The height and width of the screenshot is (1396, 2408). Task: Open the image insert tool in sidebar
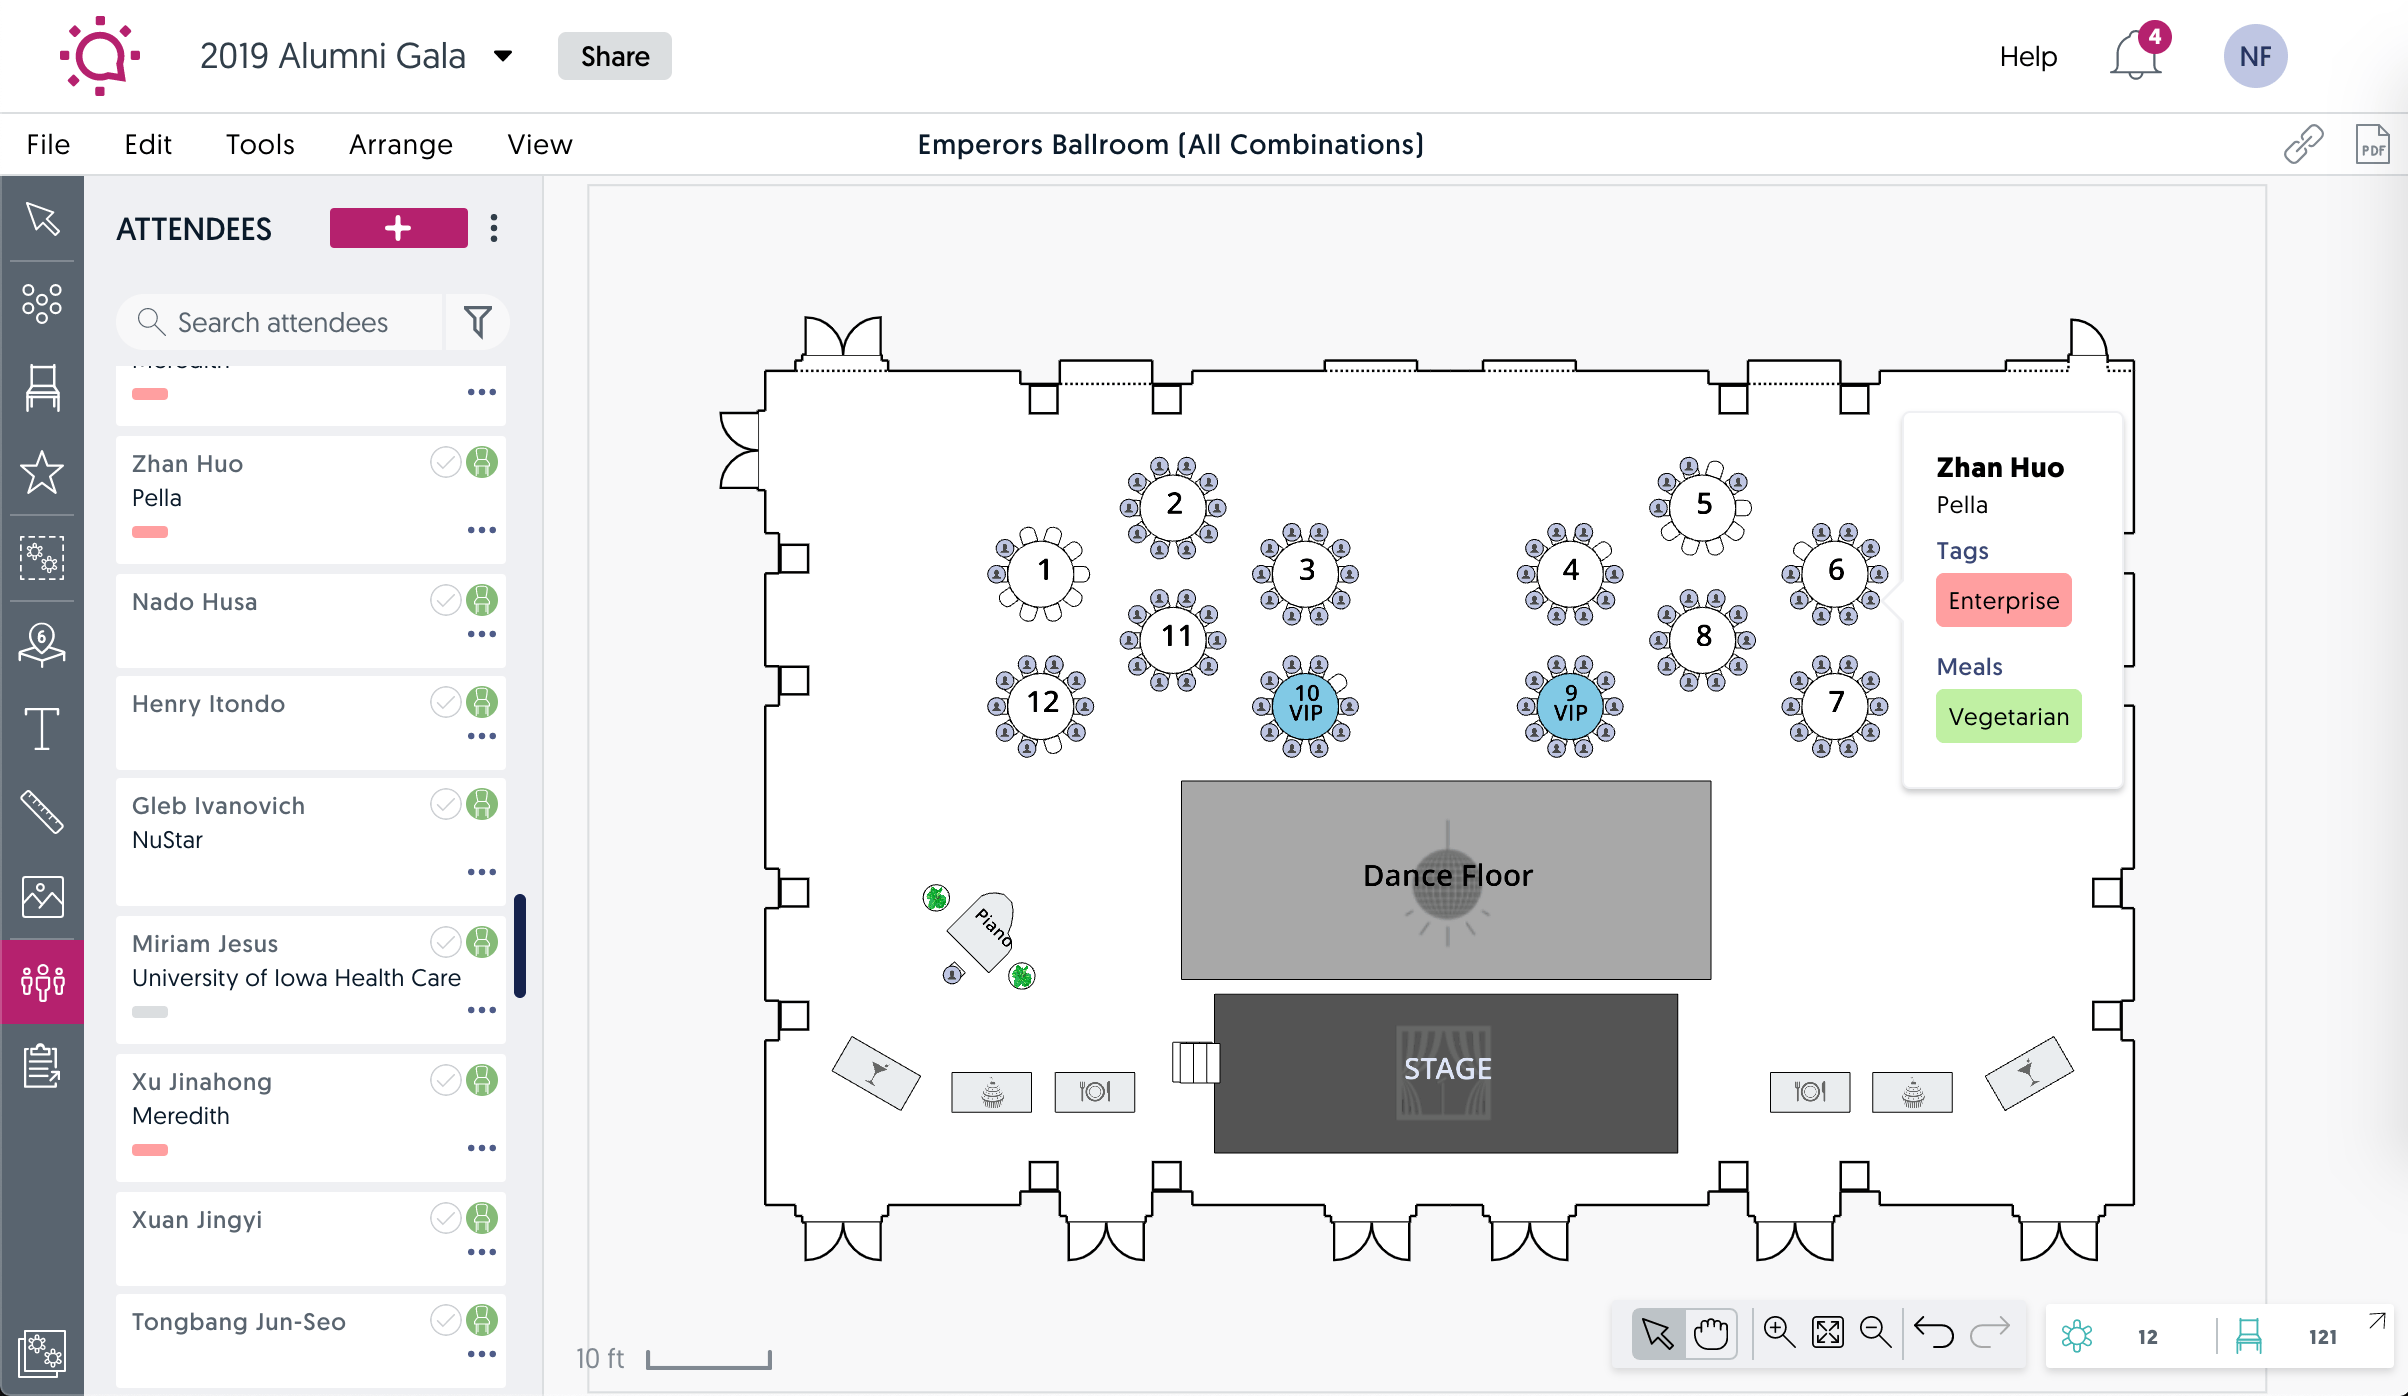point(42,897)
